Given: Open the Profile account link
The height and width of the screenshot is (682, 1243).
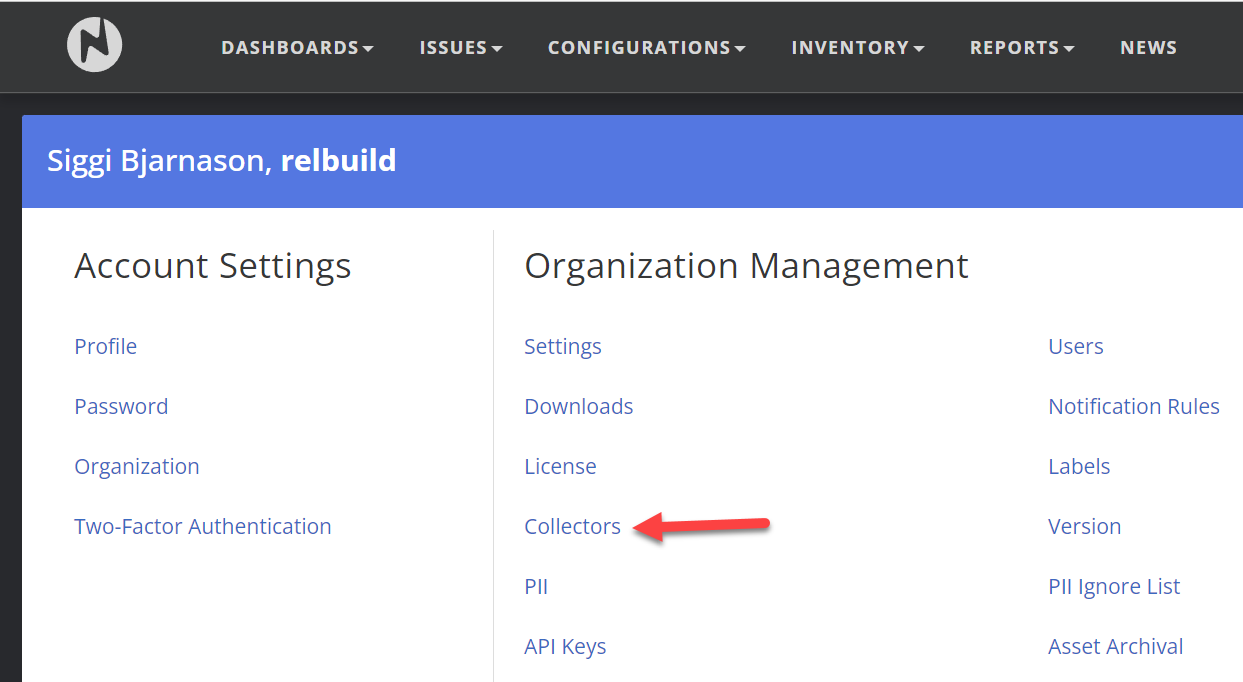Looking at the screenshot, I should (x=105, y=347).
